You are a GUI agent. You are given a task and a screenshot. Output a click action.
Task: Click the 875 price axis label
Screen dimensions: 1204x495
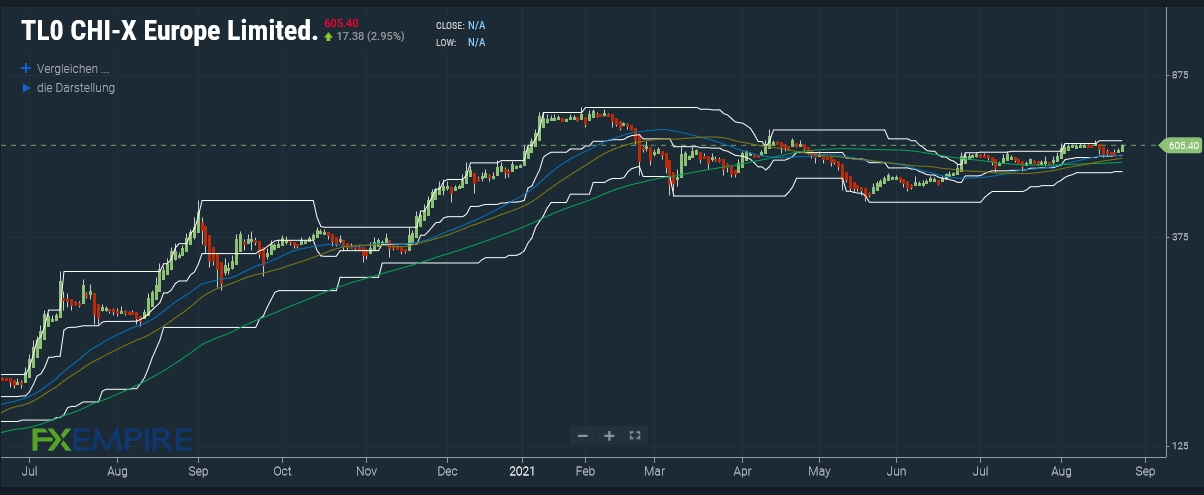1179,75
